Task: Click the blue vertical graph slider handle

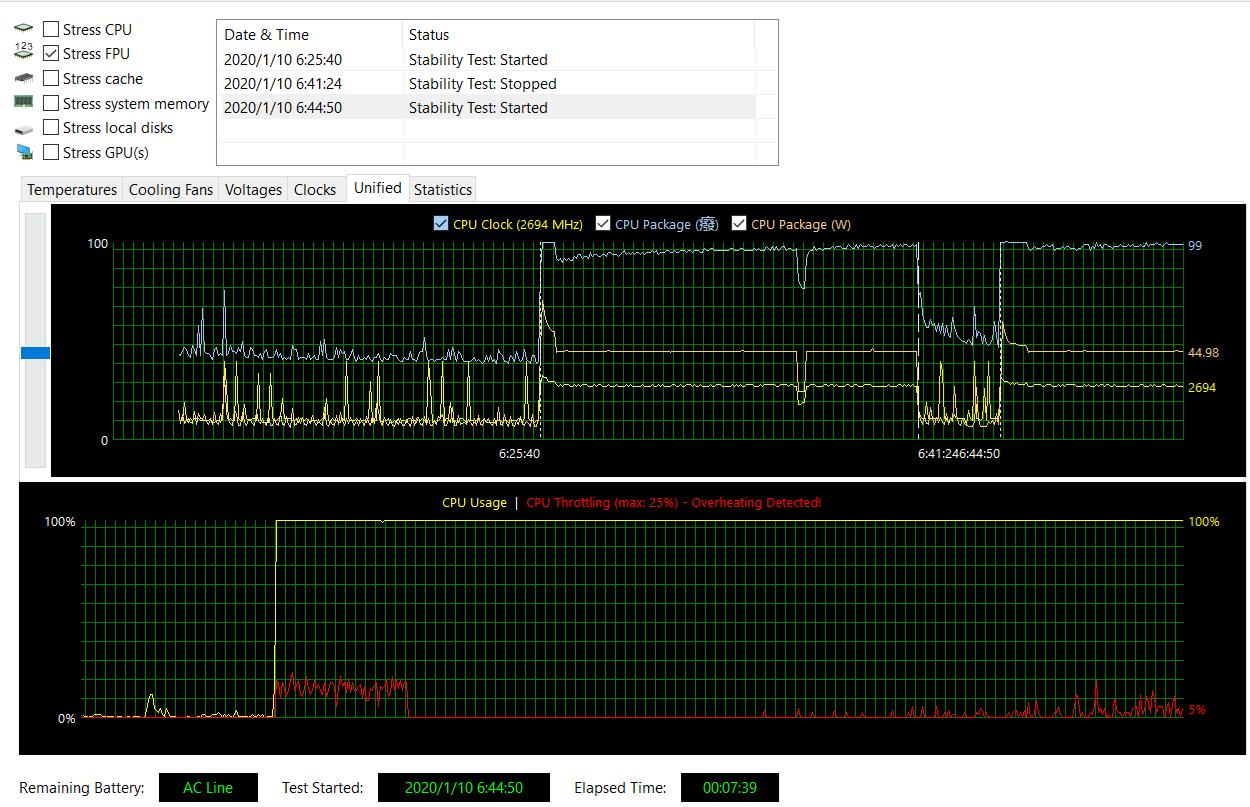Action: (x=35, y=352)
